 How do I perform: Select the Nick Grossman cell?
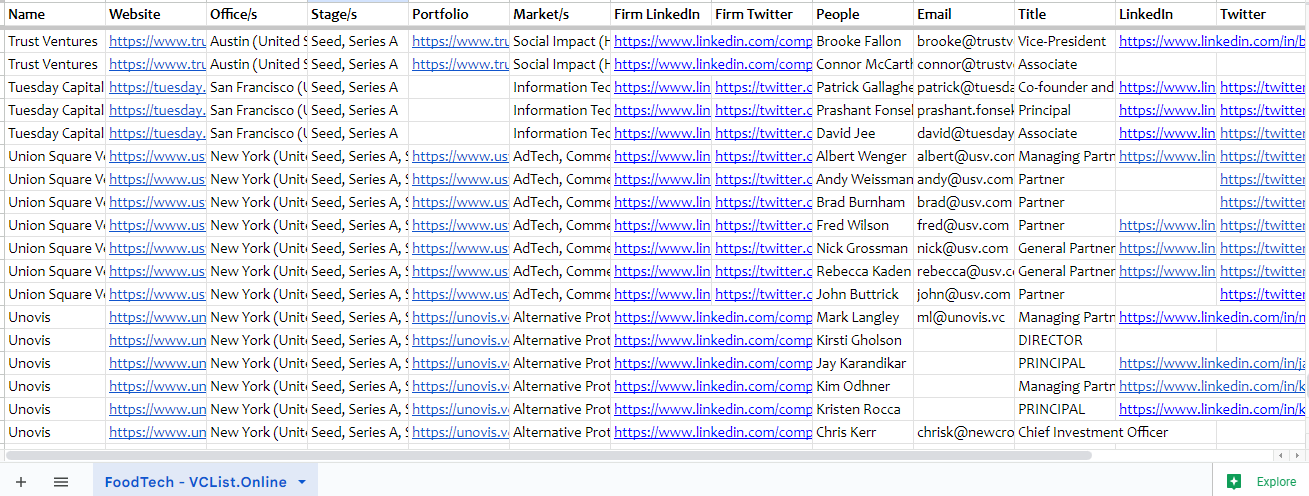point(863,248)
